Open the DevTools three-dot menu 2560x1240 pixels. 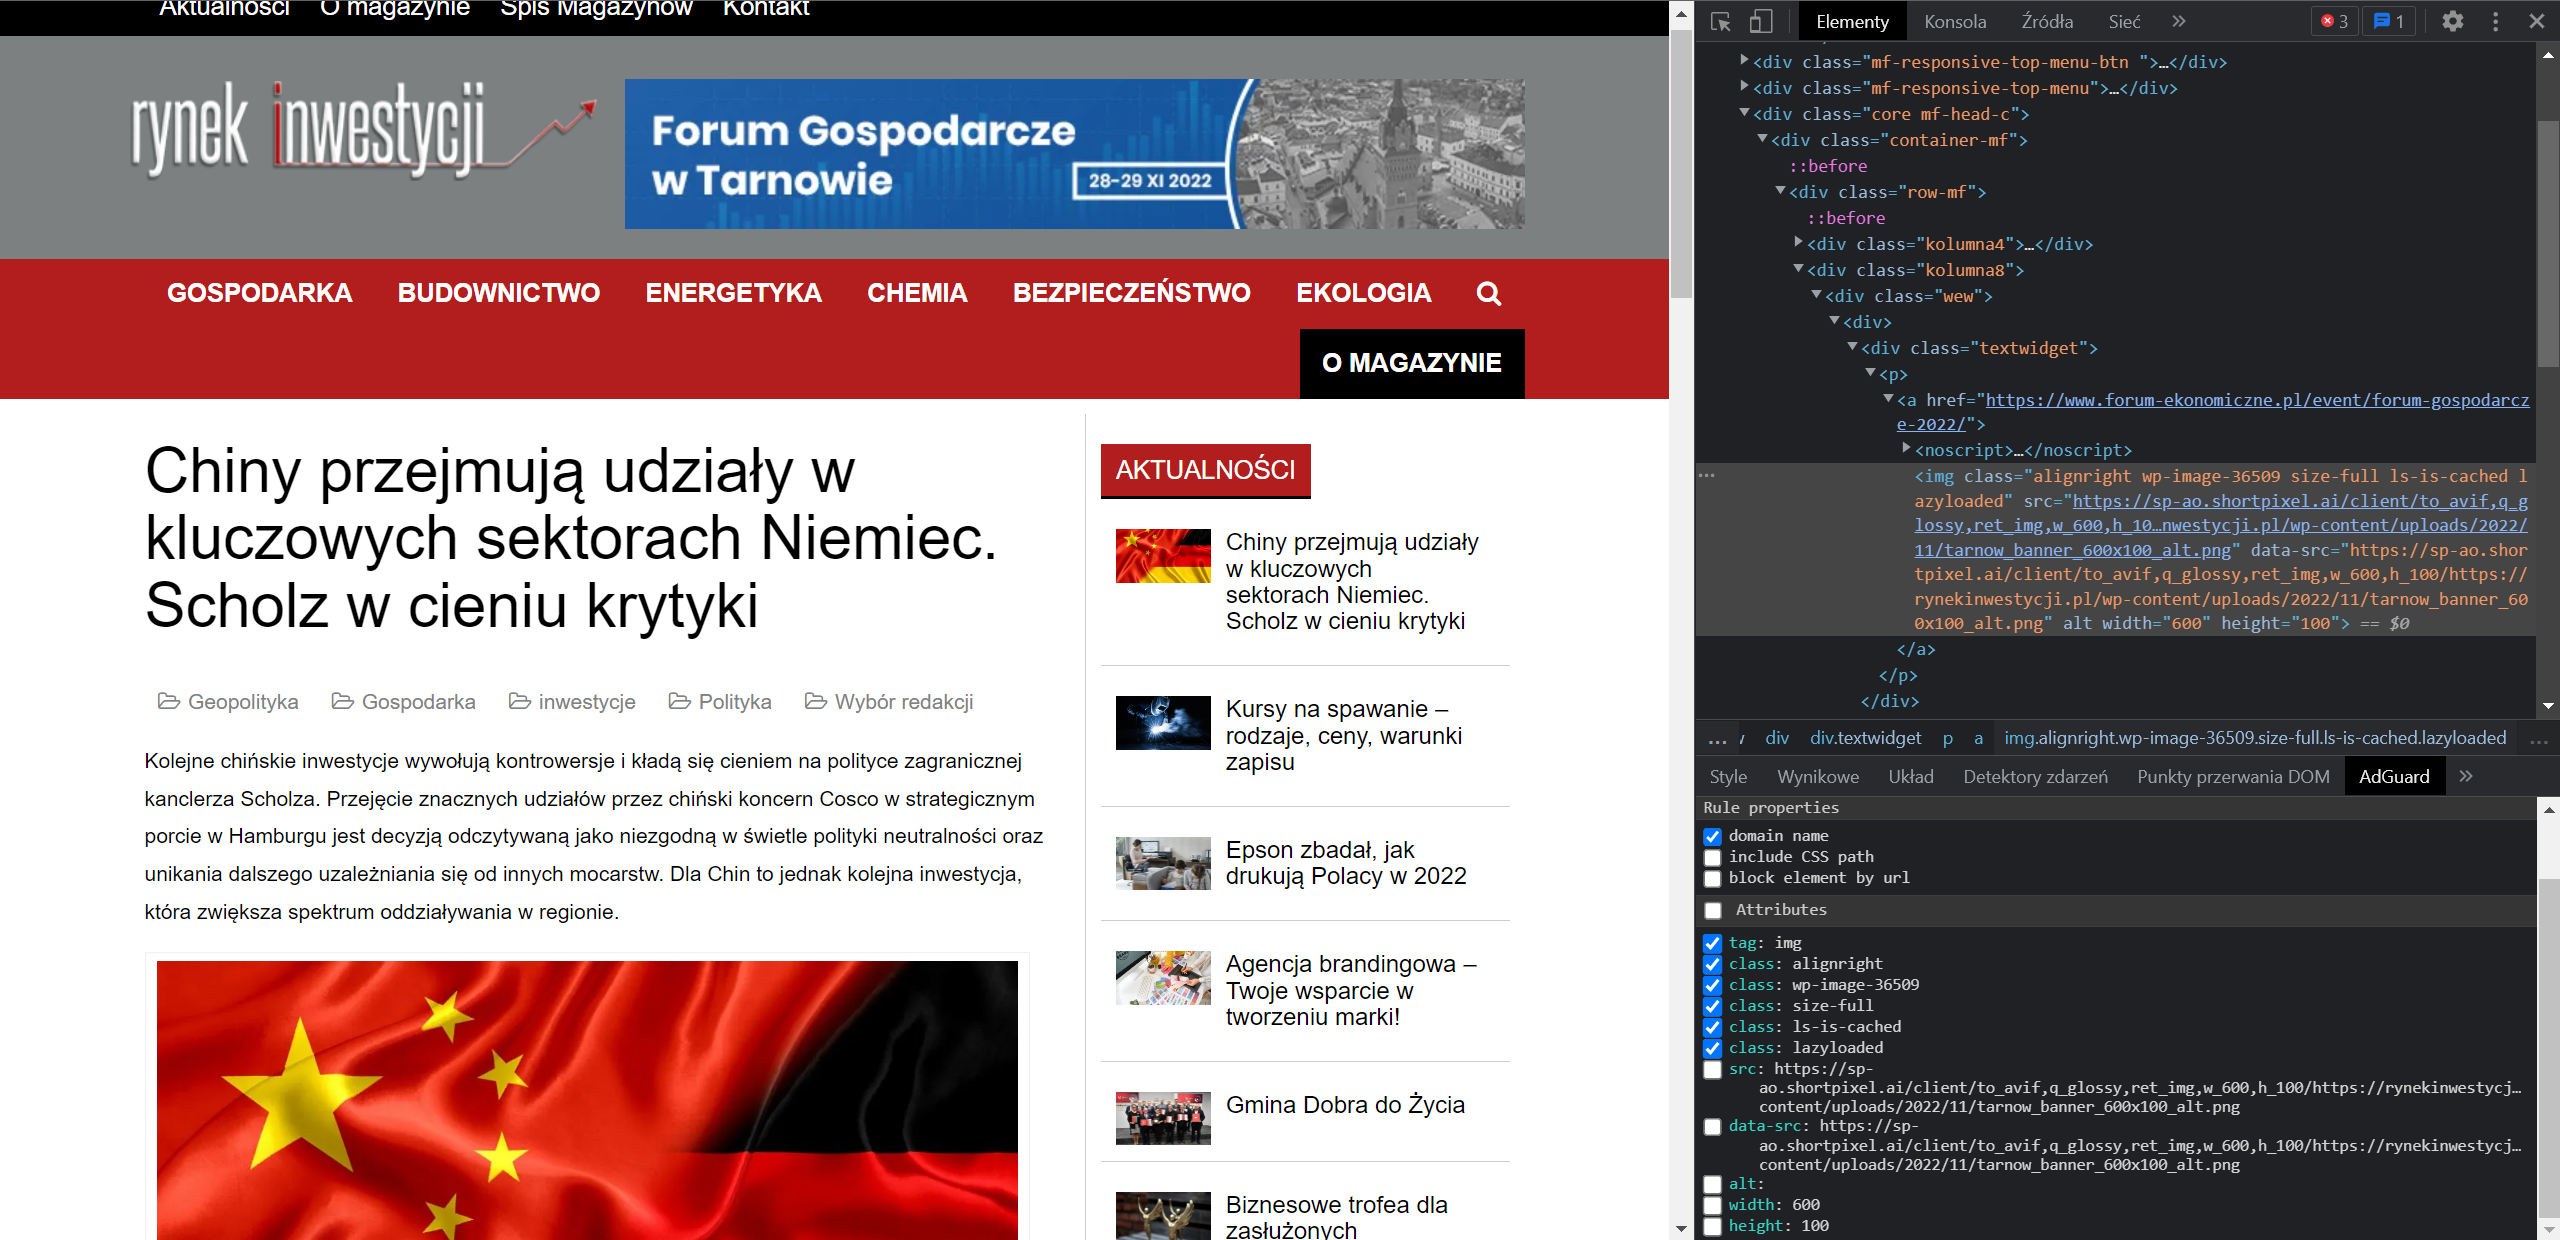click(x=2497, y=21)
